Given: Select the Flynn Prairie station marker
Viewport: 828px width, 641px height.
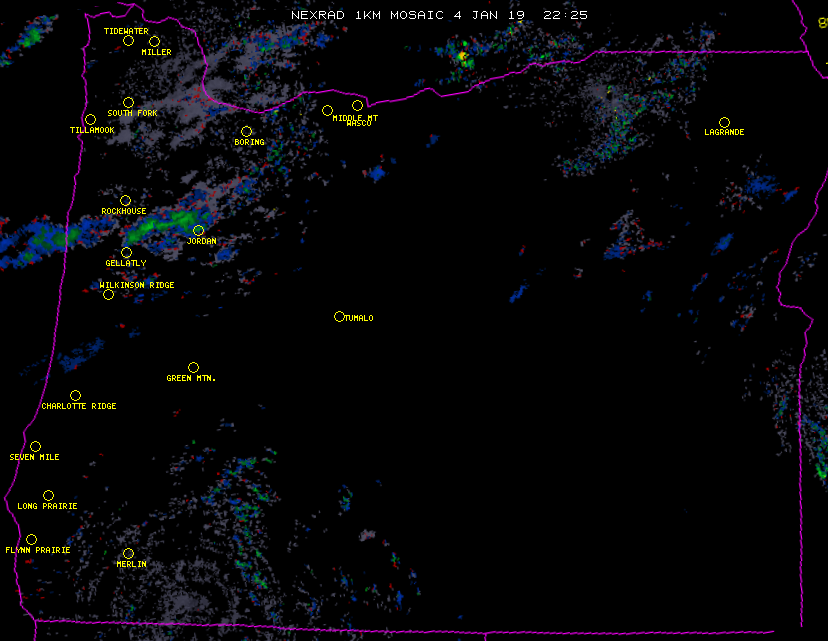Looking at the screenshot, I should tap(31, 540).
